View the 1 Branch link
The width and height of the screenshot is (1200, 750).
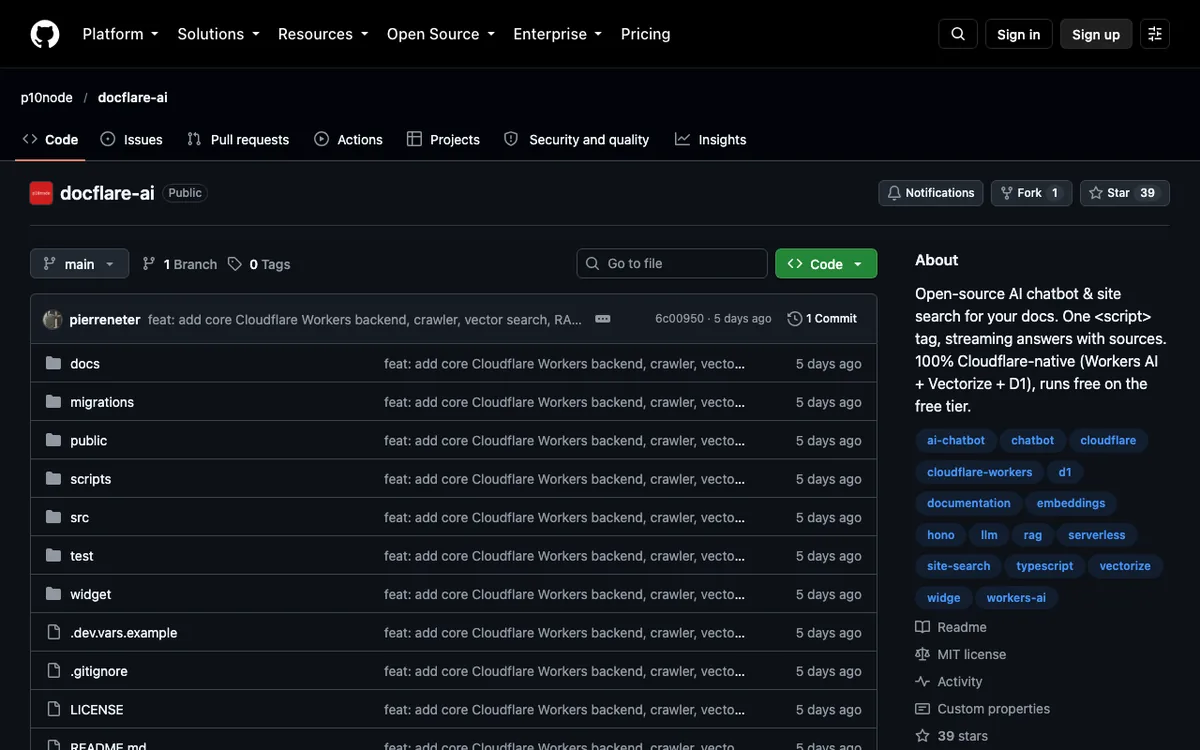point(180,264)
